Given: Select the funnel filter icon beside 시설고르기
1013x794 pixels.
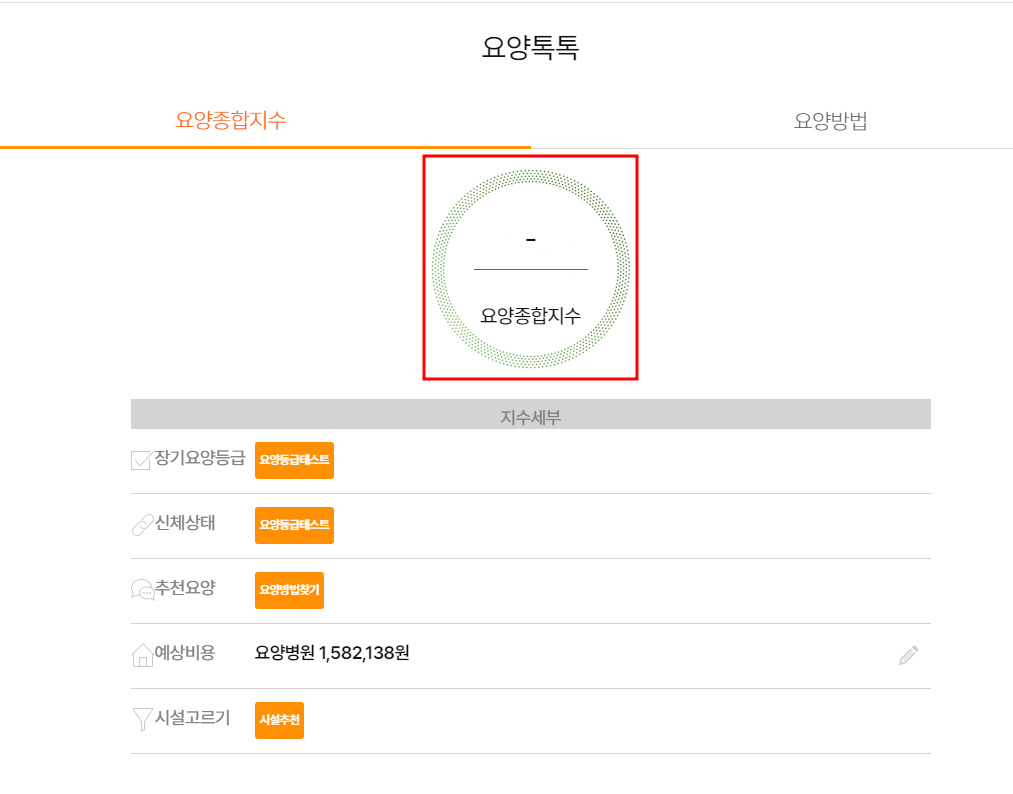Looking at the screenshot, I should (x=140, y=720).
